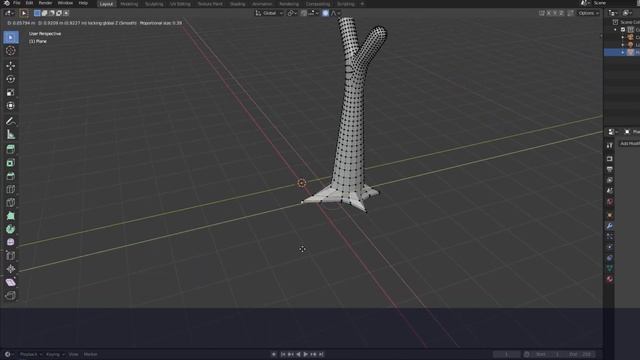Select the Smooth tool
This screenshot has width=640, height=360.
(11, 256)
